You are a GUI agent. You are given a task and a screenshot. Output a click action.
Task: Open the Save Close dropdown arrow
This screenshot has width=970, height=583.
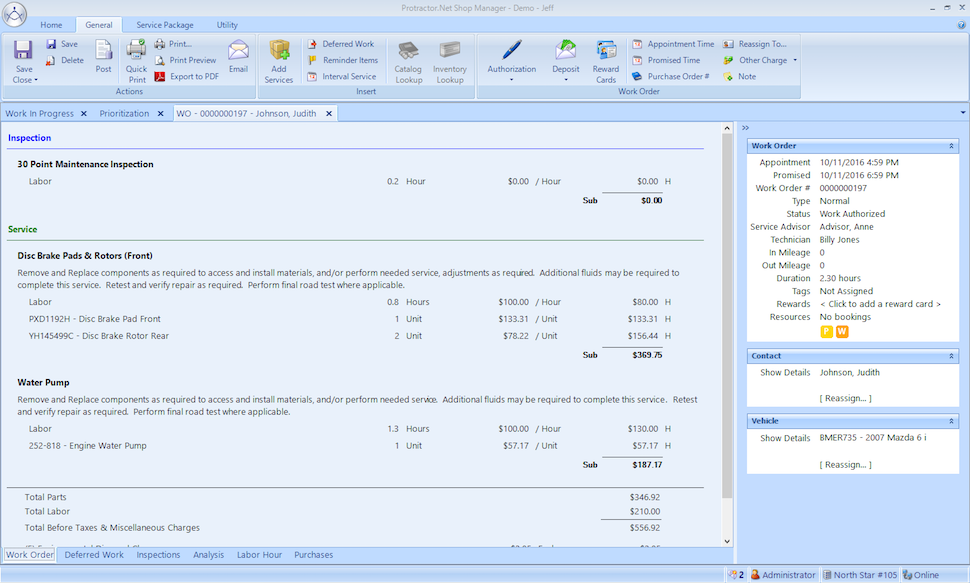(x=36, y=80)
